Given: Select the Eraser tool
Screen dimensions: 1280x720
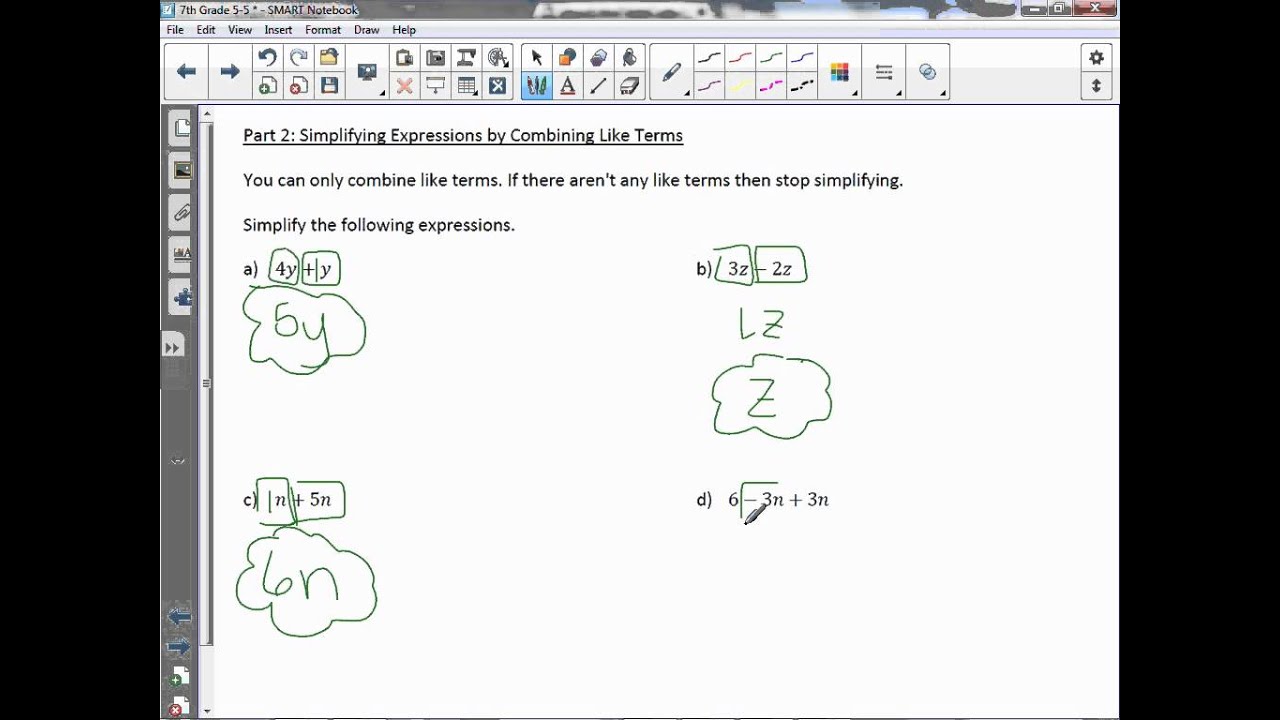Looking at the screenshot, I should (x=629, y=86).
